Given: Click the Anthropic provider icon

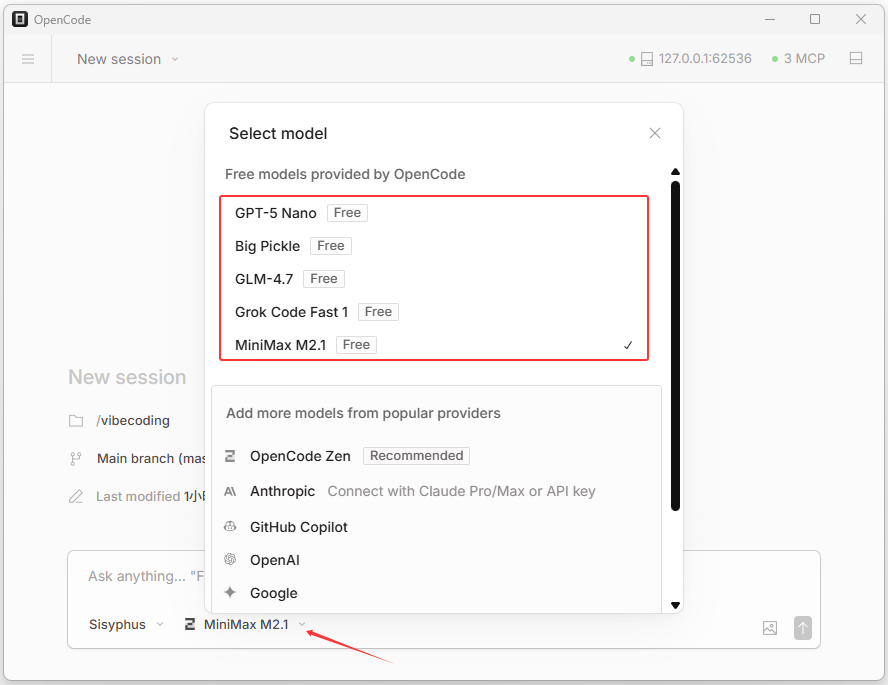Looking at the screenshot, I should [230, 491].
